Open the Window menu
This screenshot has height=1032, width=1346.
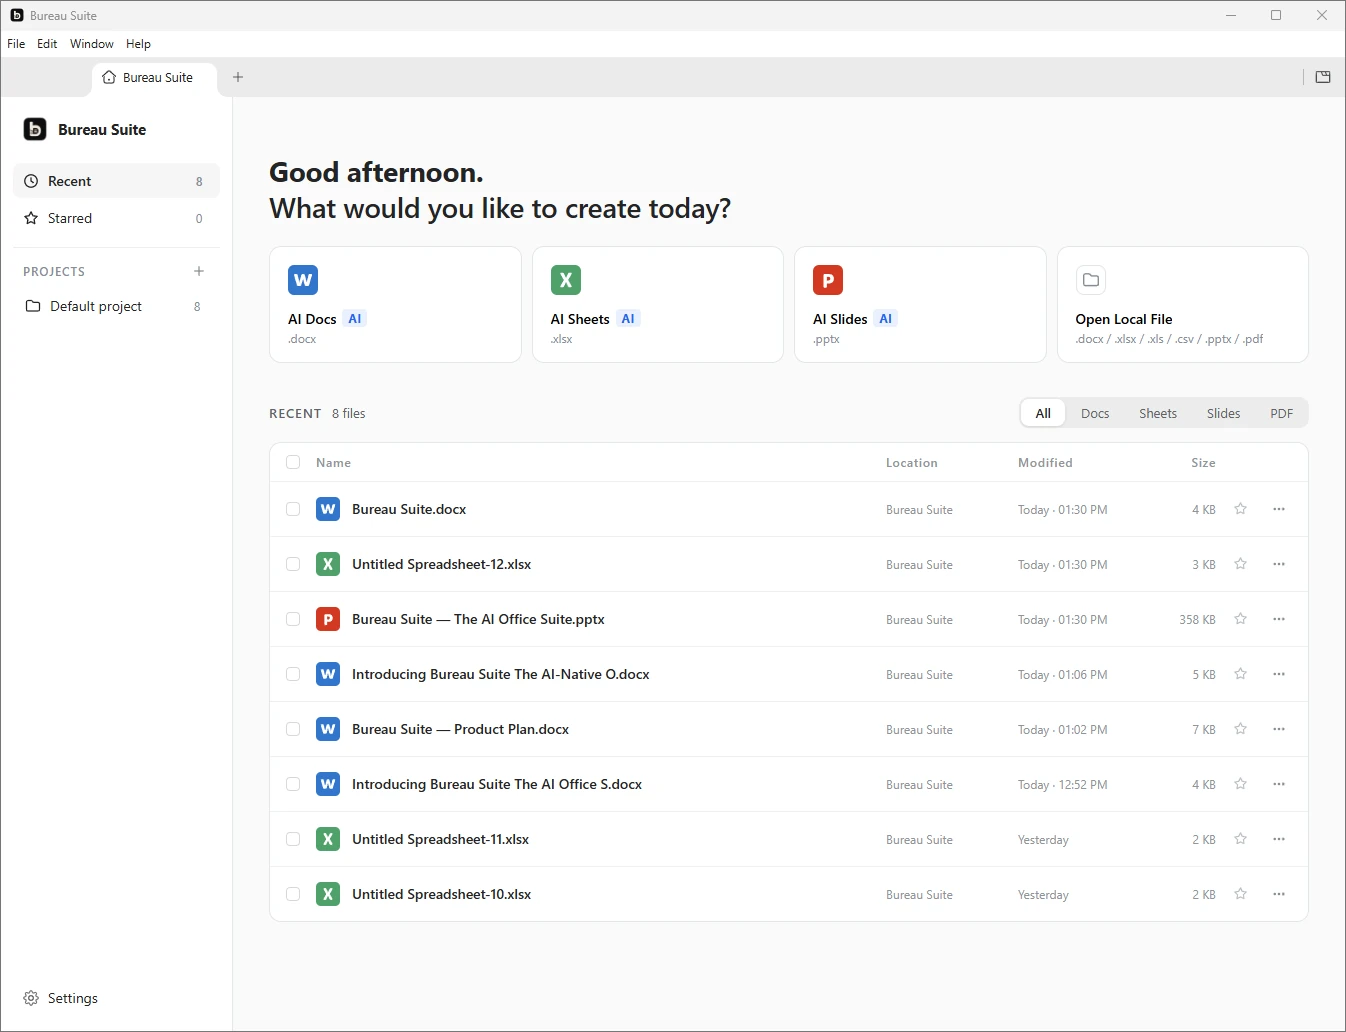(x=92, y=44)
